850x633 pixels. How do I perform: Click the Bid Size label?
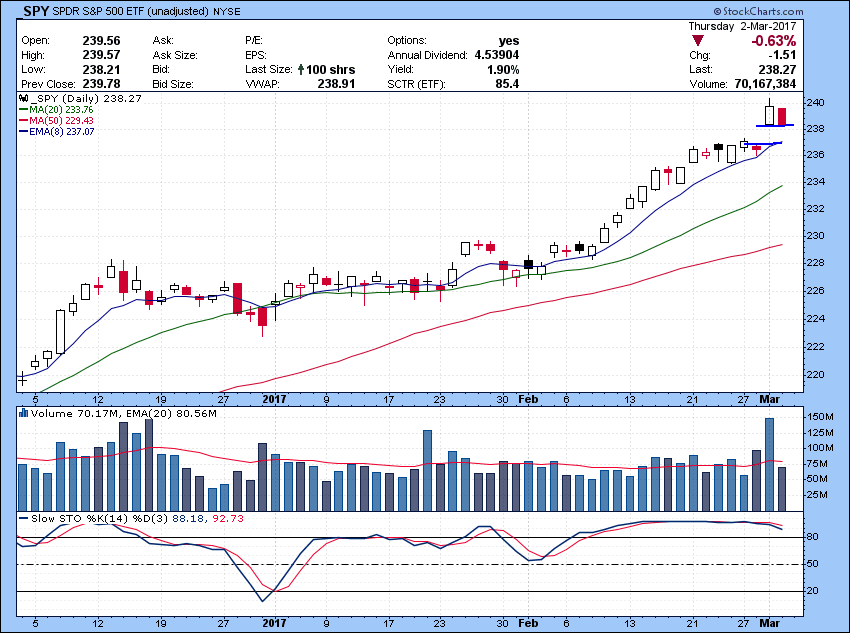[173, 84]
